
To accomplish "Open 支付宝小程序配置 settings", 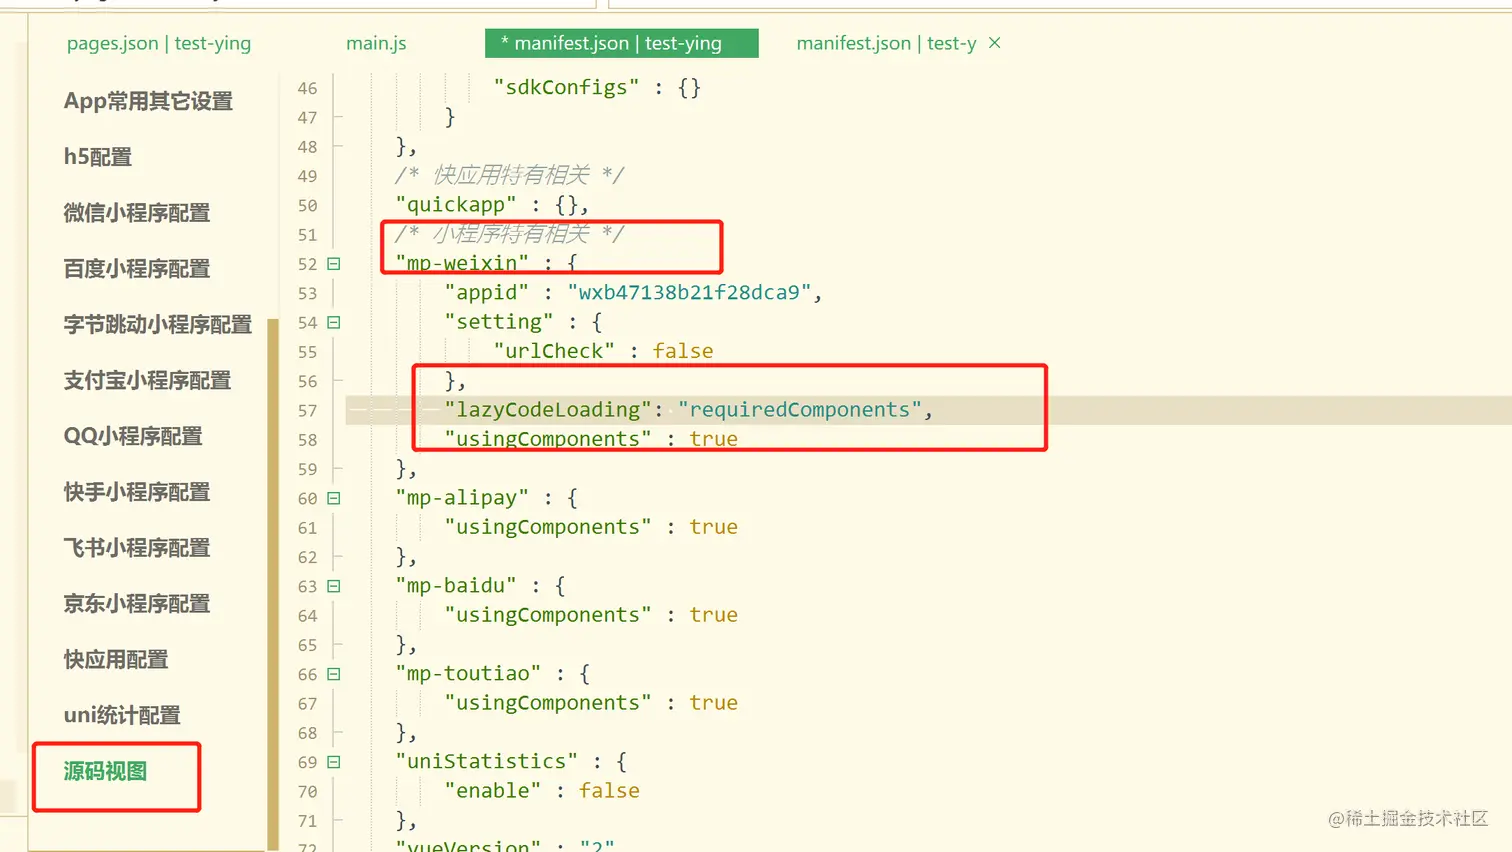I will [x=147, y=381].
